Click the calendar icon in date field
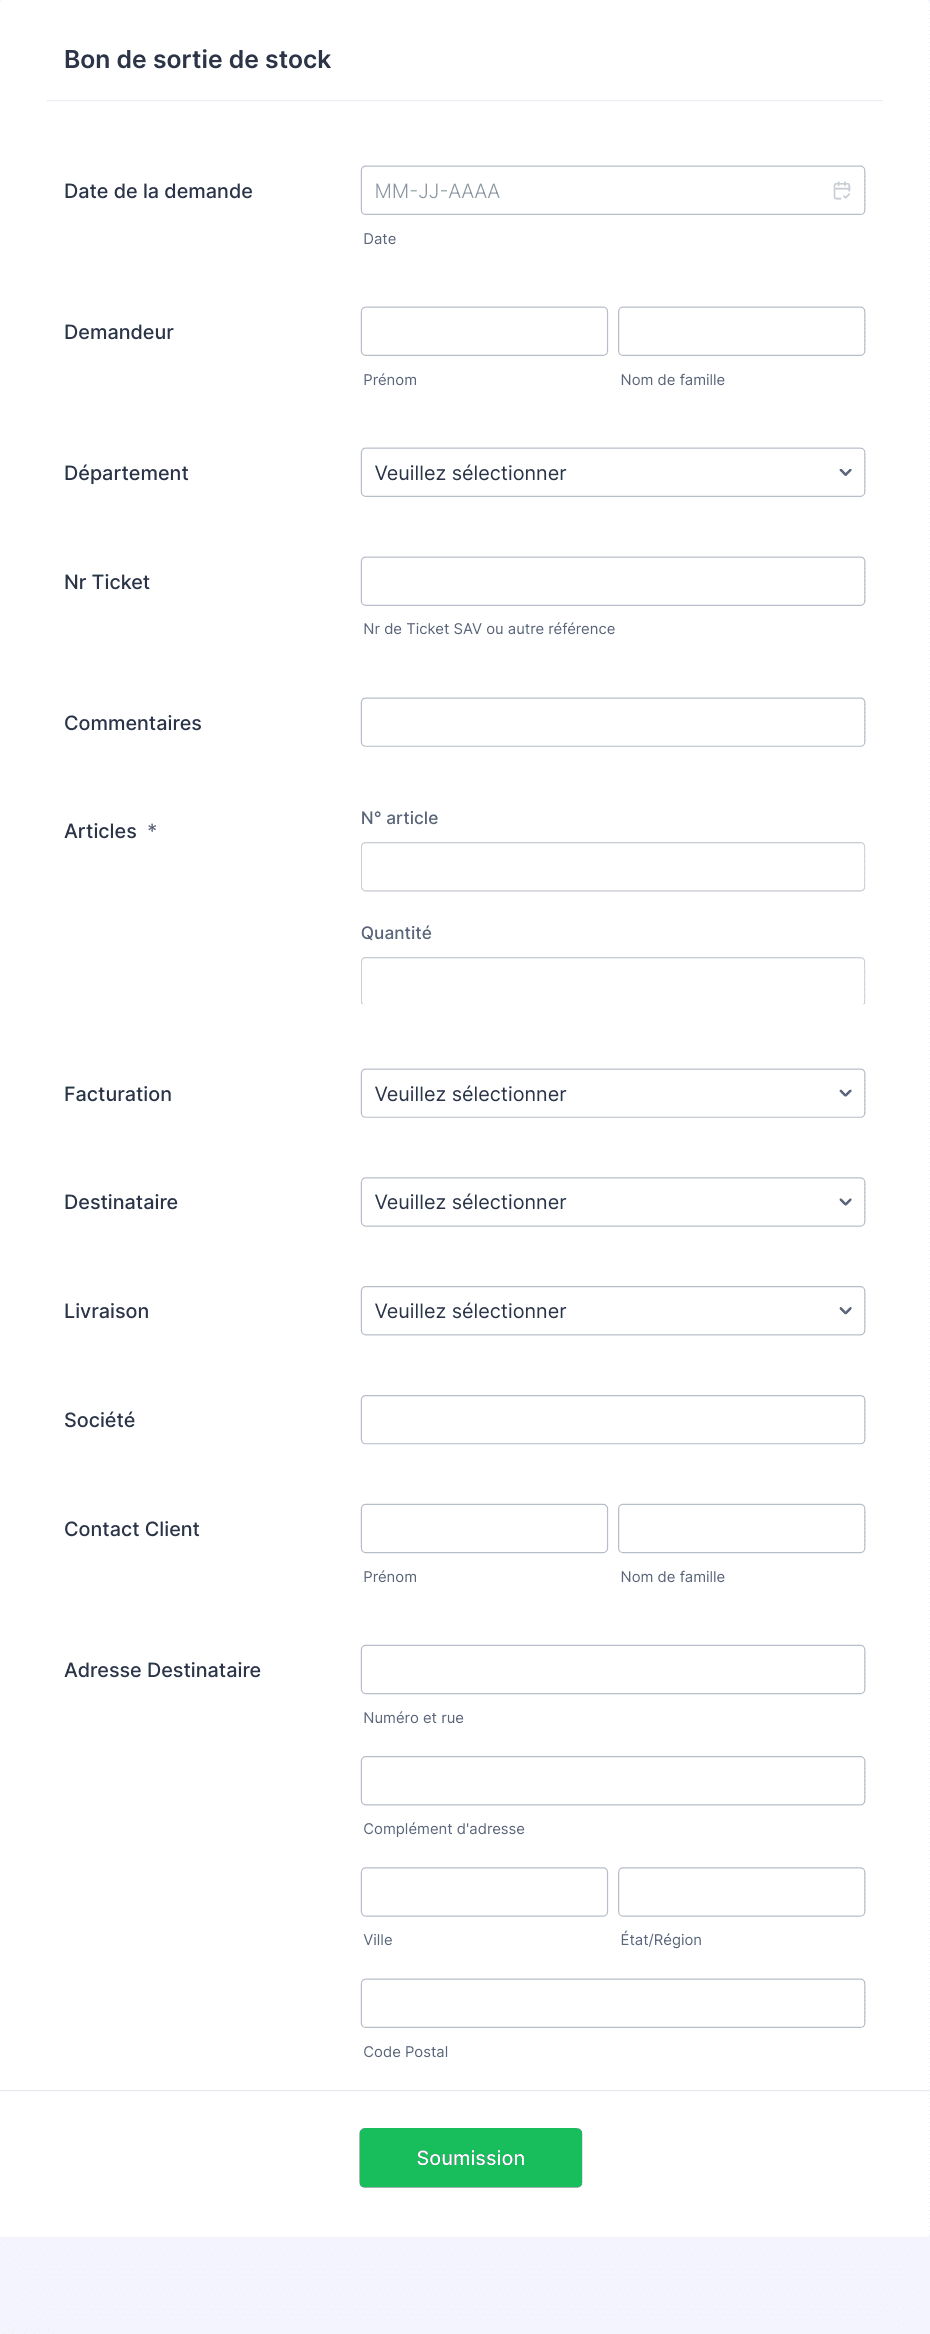 [x=842, y=191]
